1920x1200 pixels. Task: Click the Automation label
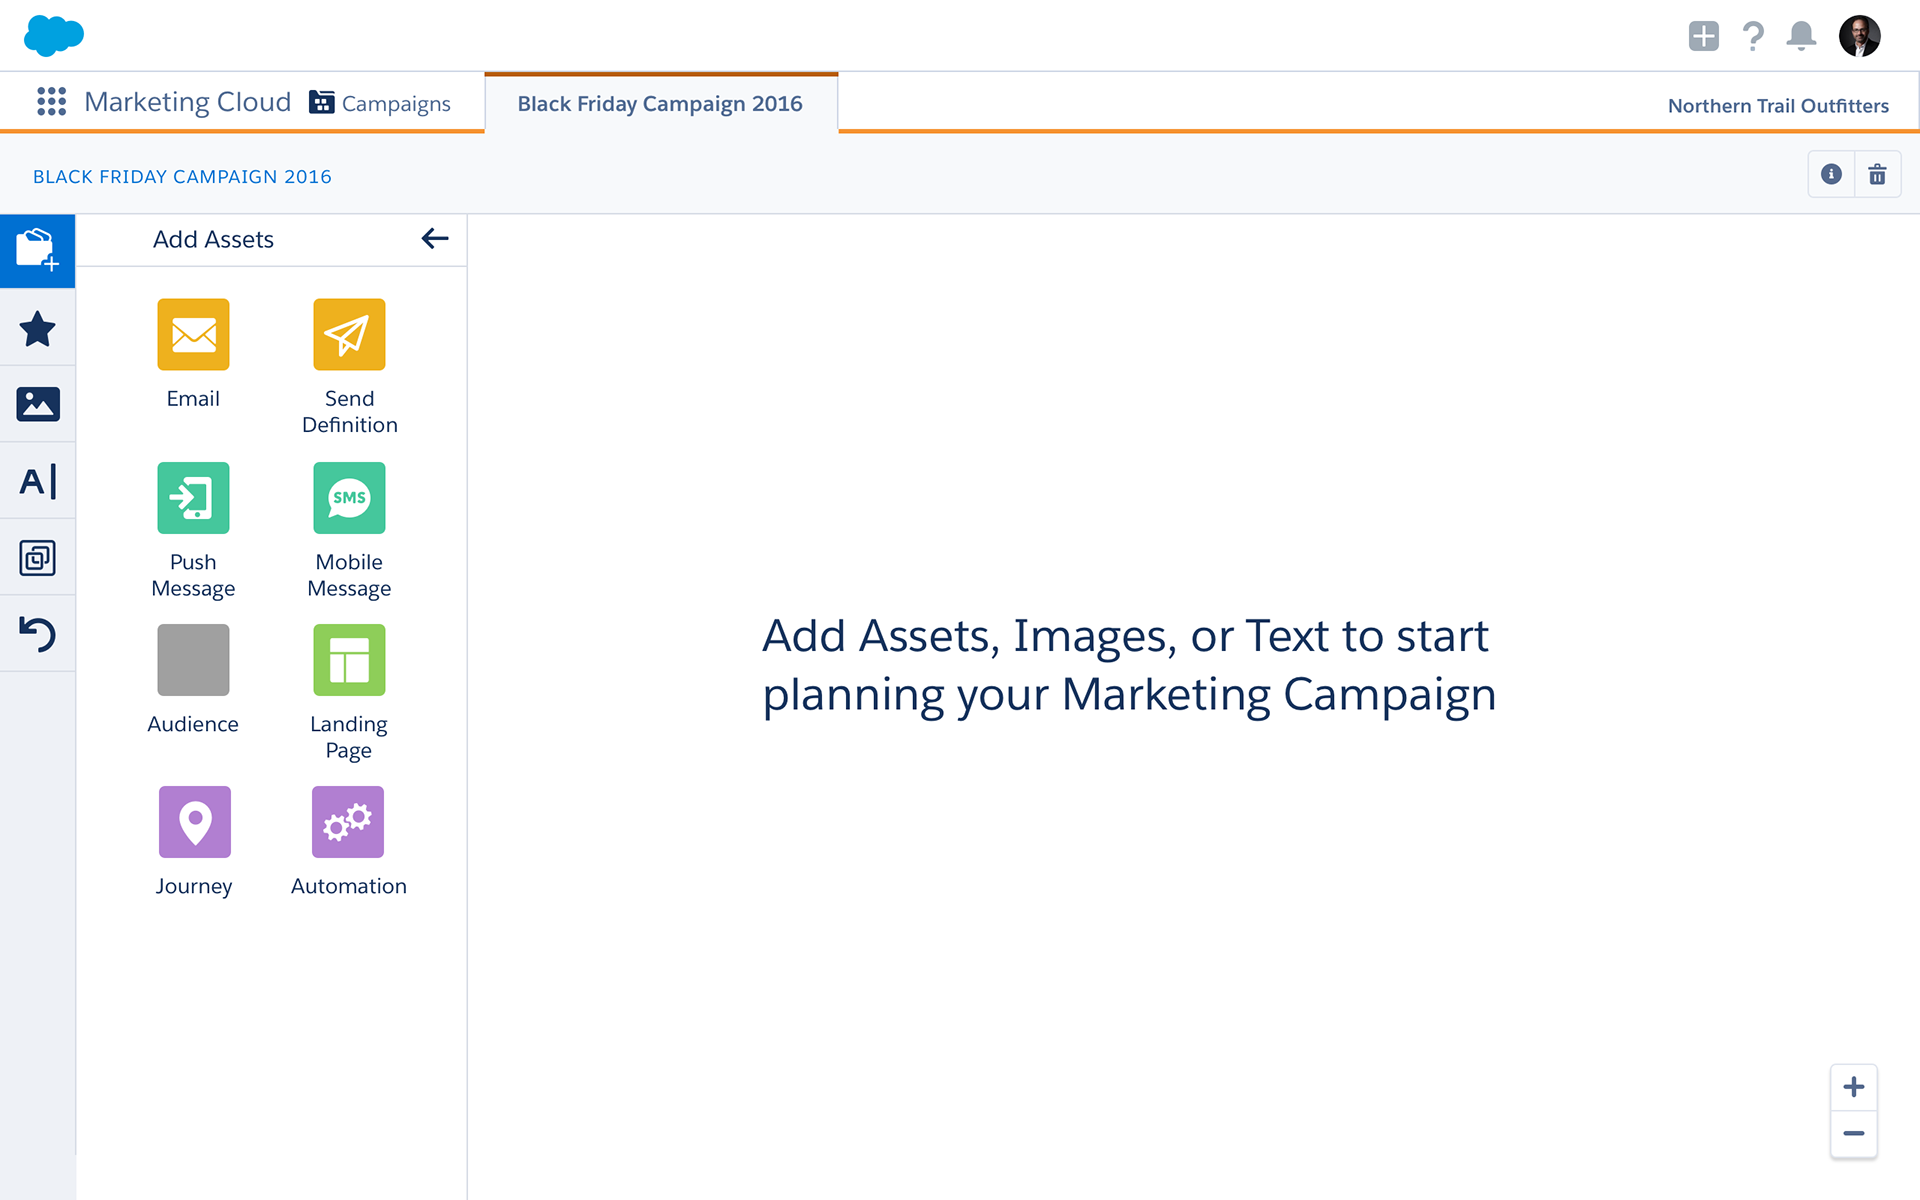[349, 886]
